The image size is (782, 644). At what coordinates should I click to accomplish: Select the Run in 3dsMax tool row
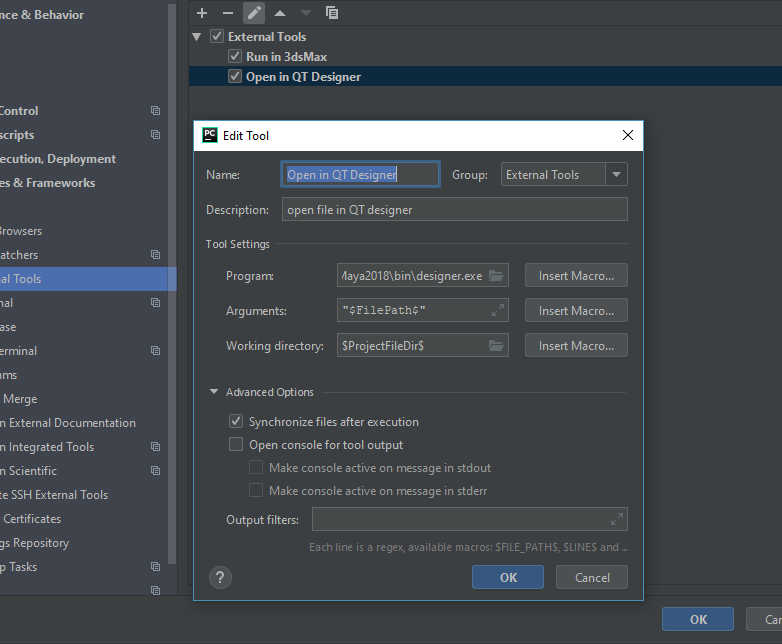(x=485, y=56)
